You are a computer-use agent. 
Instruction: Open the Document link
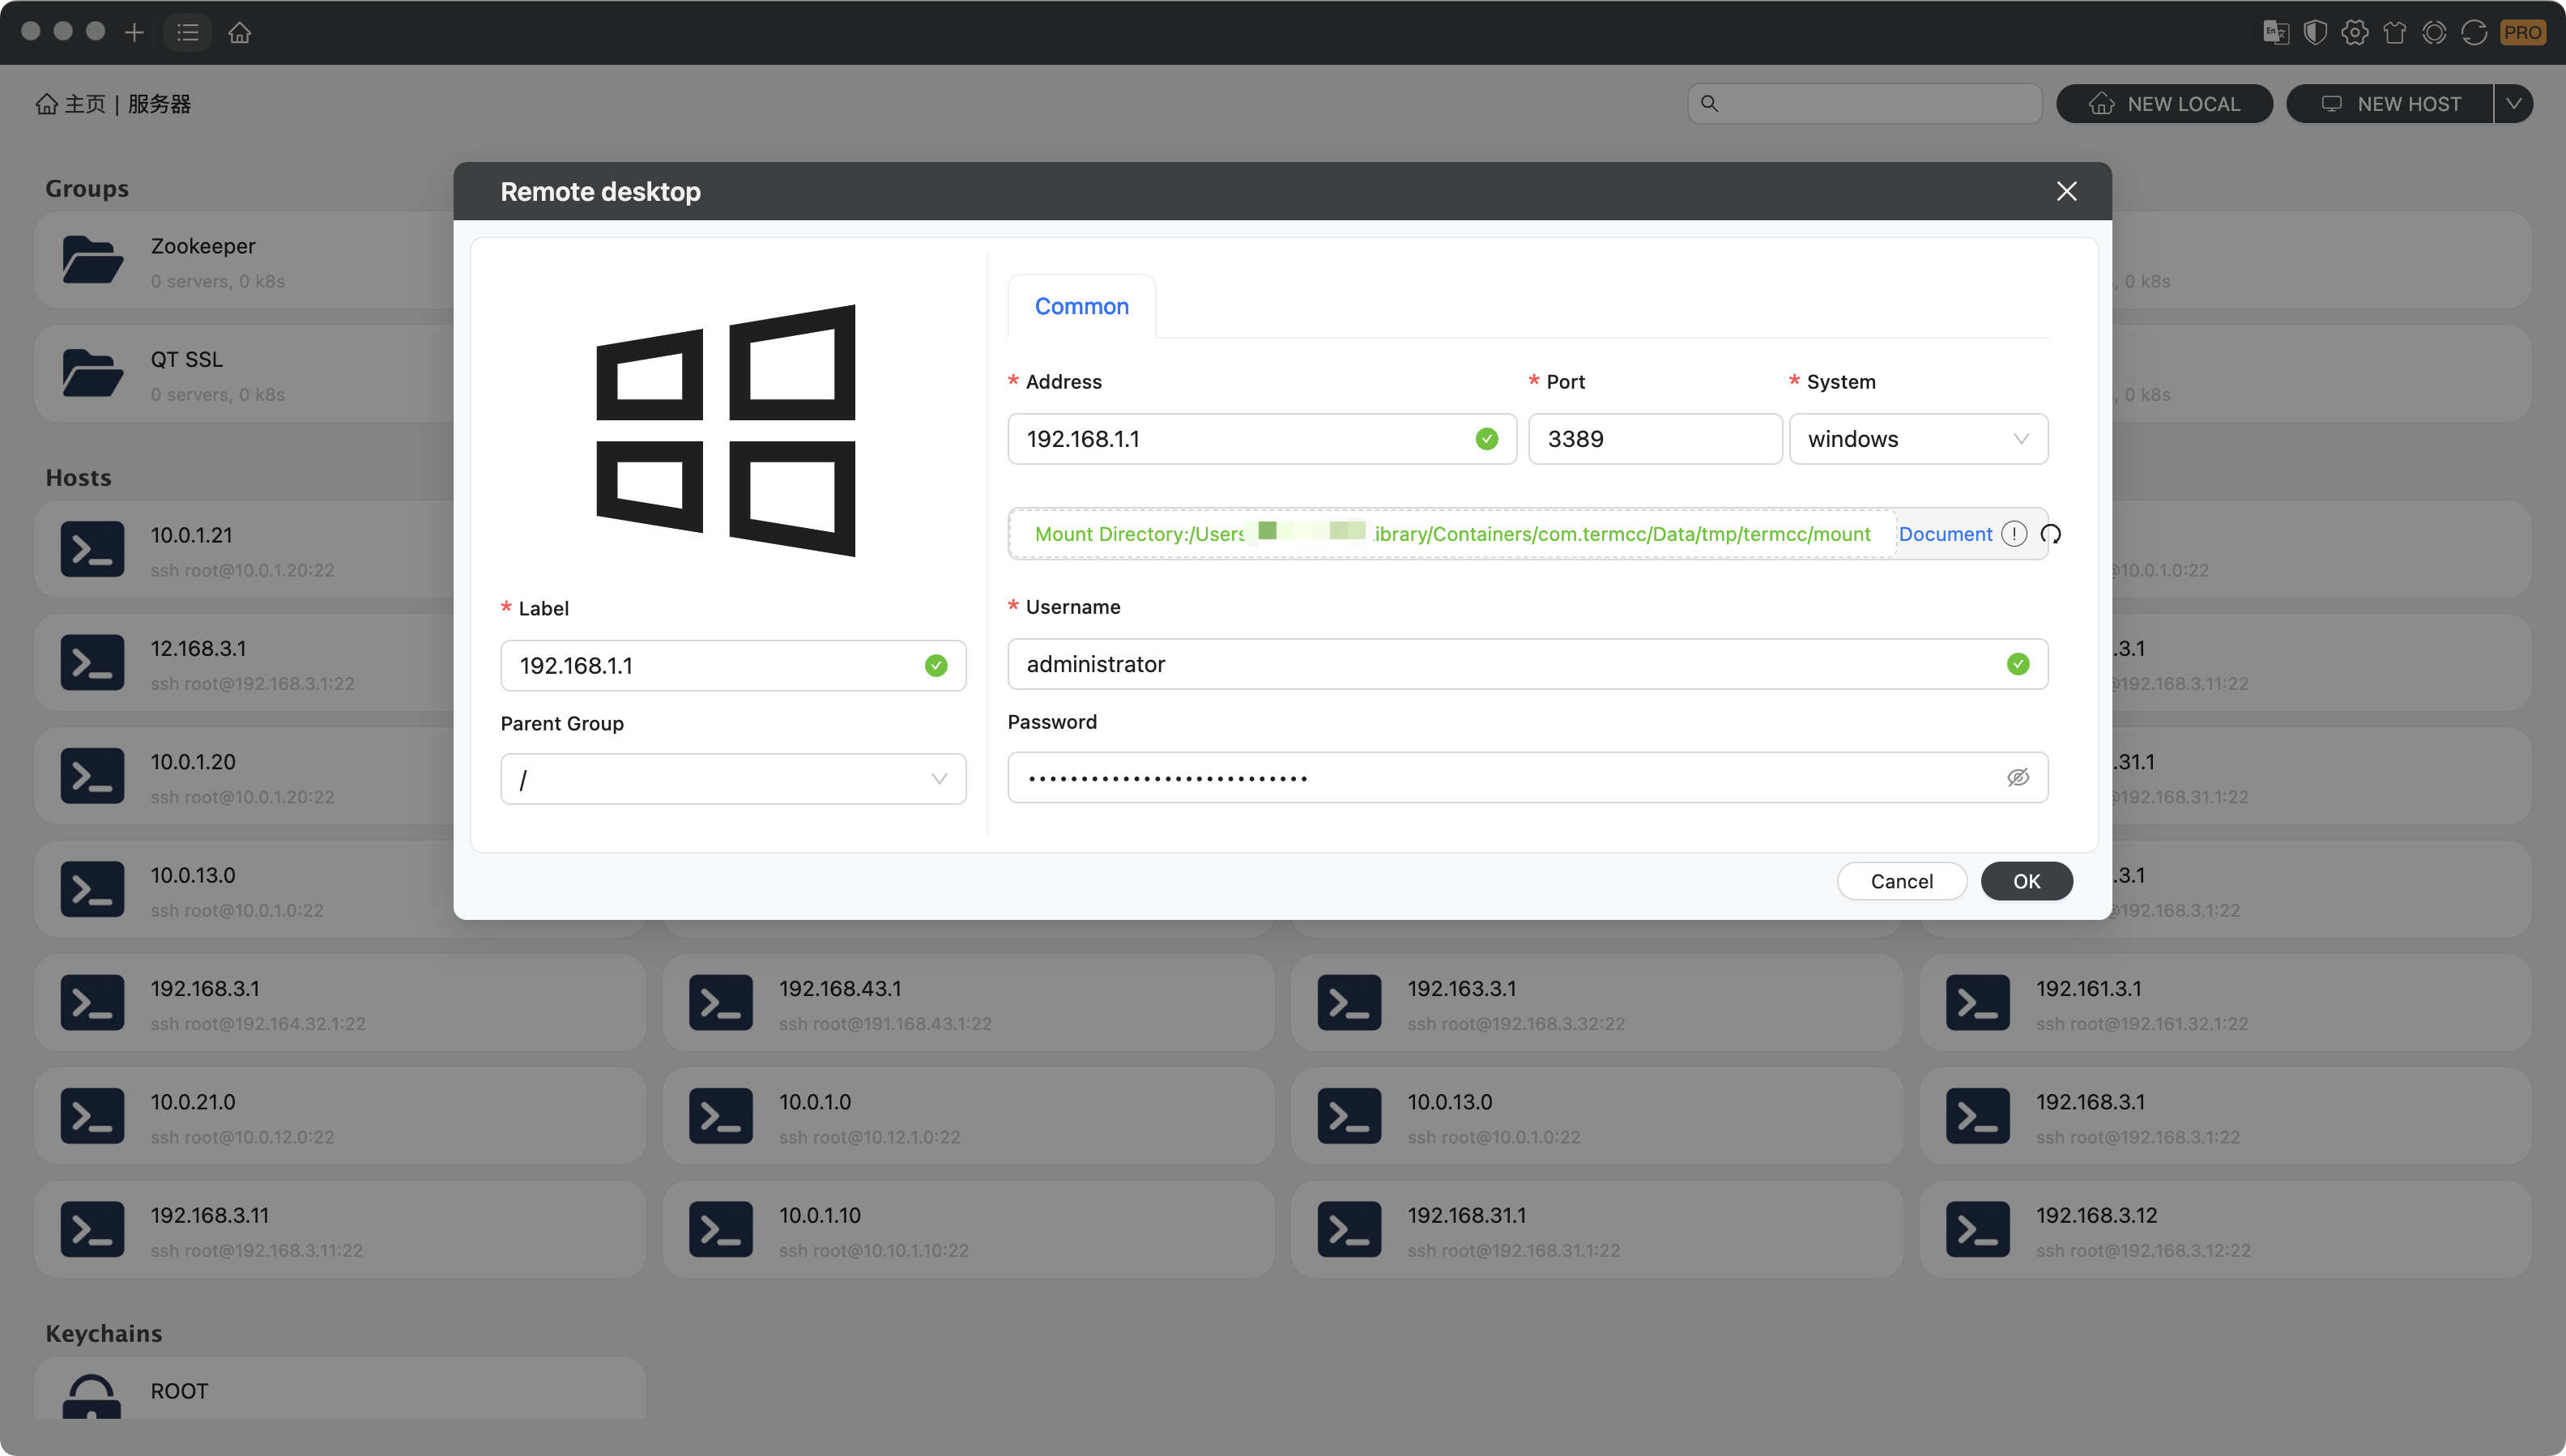point(1945,534)
